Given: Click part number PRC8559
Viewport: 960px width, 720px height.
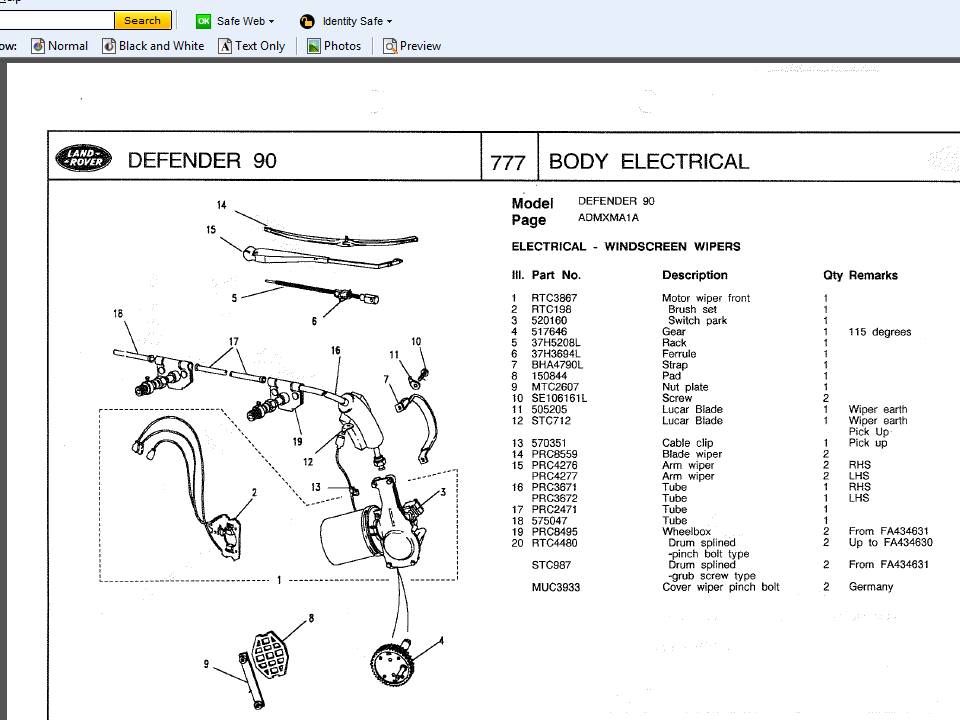Looking at the screenshot, I should coord(554,454).
